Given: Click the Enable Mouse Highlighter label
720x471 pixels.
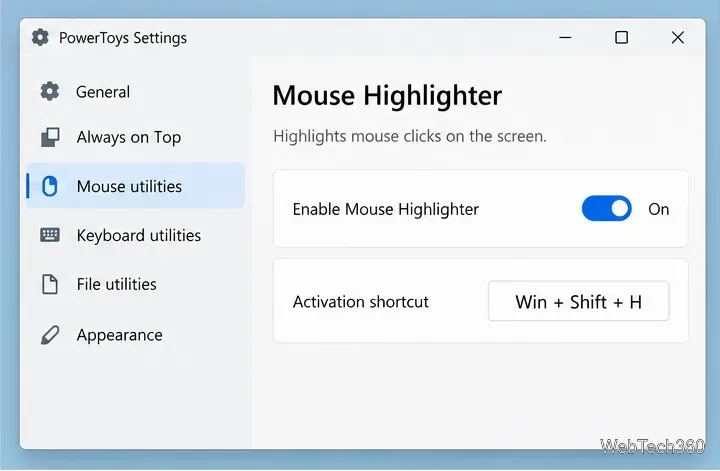Looking at the screenshot, I should (386, 209).
